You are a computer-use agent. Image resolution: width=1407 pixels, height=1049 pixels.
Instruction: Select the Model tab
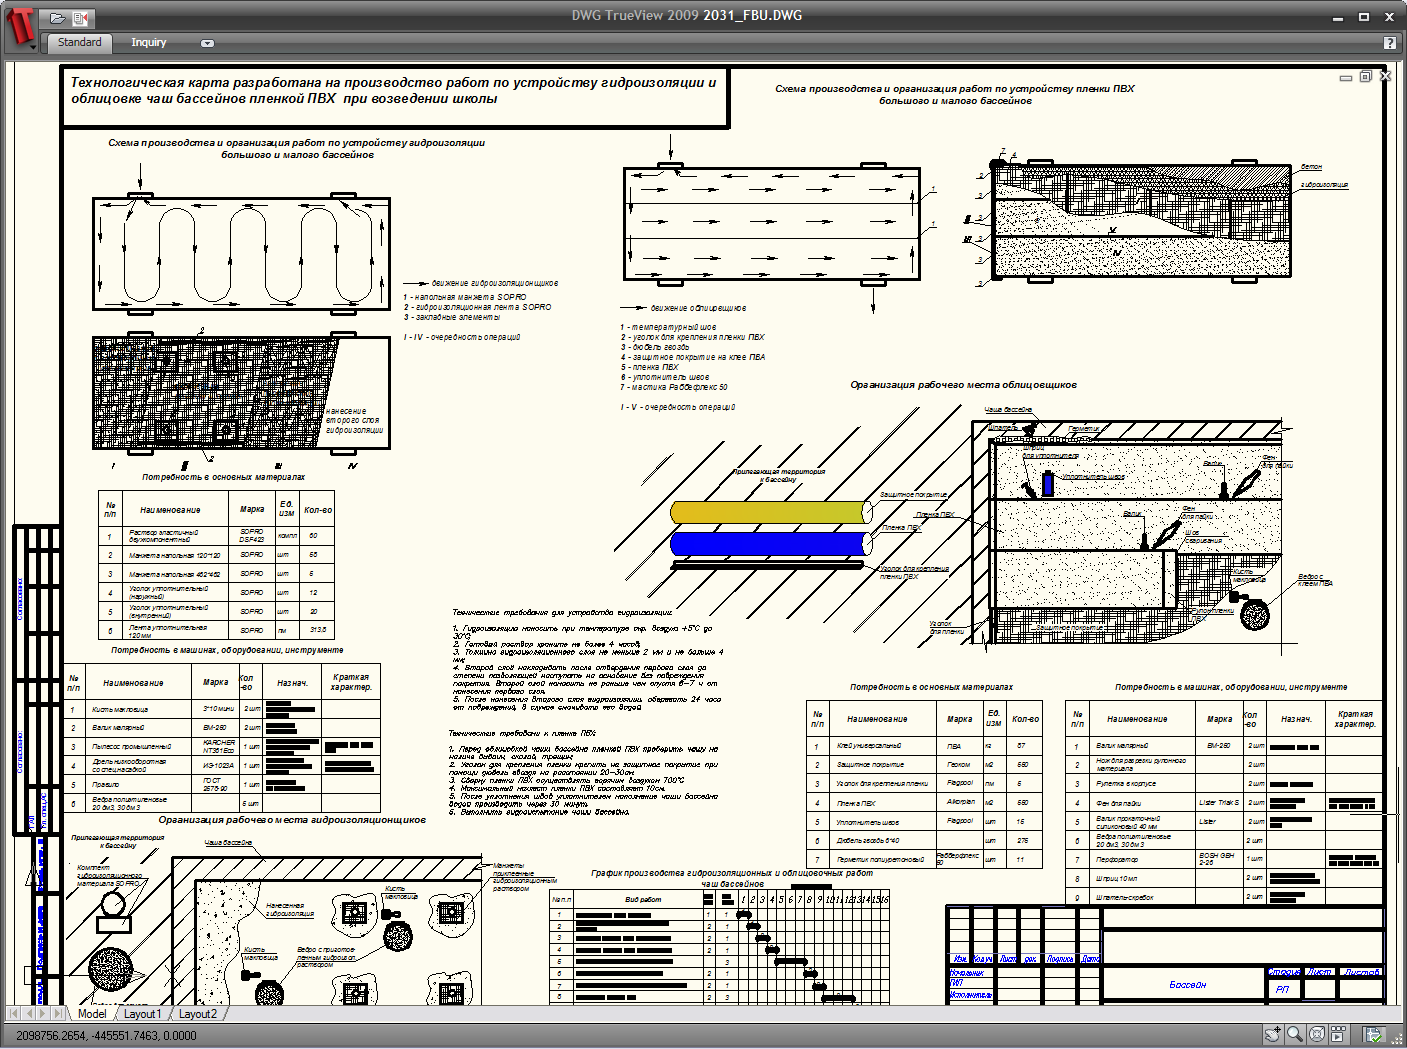pos(92,1014)
